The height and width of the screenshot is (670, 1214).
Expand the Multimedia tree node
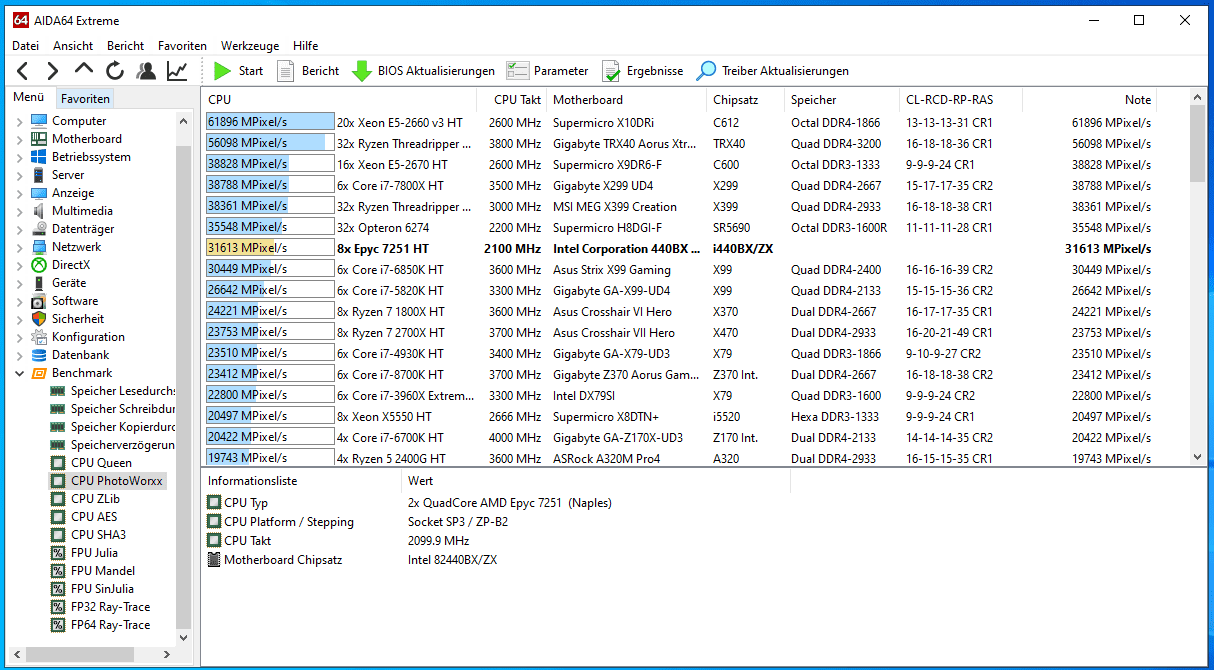click(19, 211)
